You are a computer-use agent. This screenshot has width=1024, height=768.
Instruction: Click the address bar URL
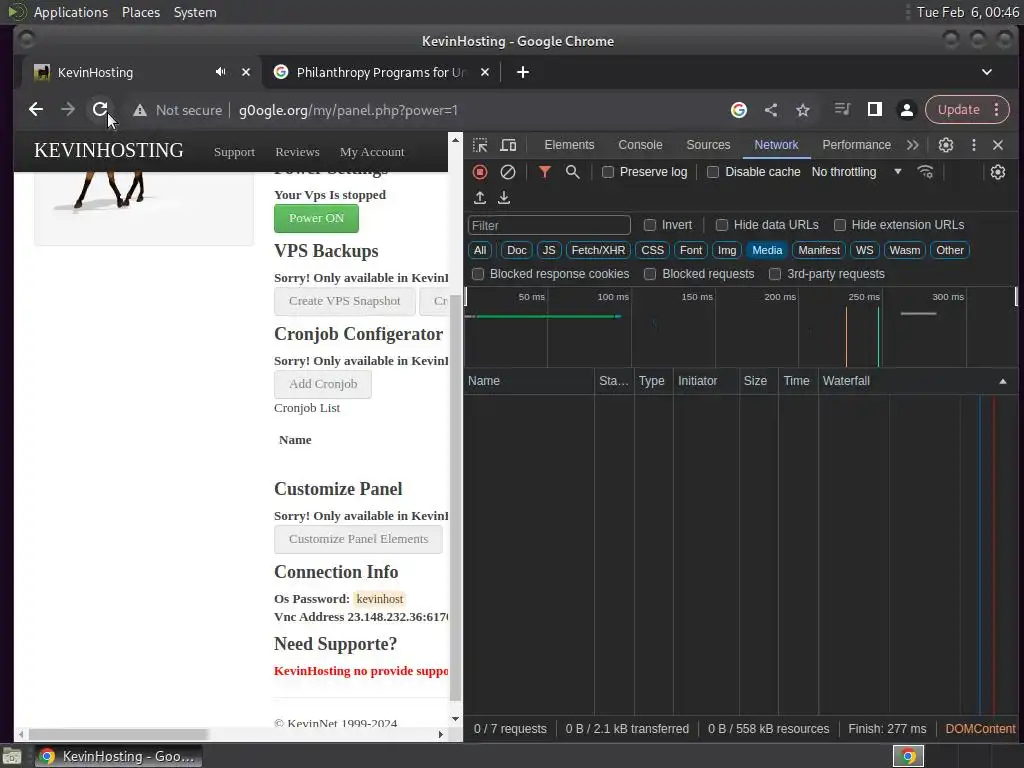point(348,110)
